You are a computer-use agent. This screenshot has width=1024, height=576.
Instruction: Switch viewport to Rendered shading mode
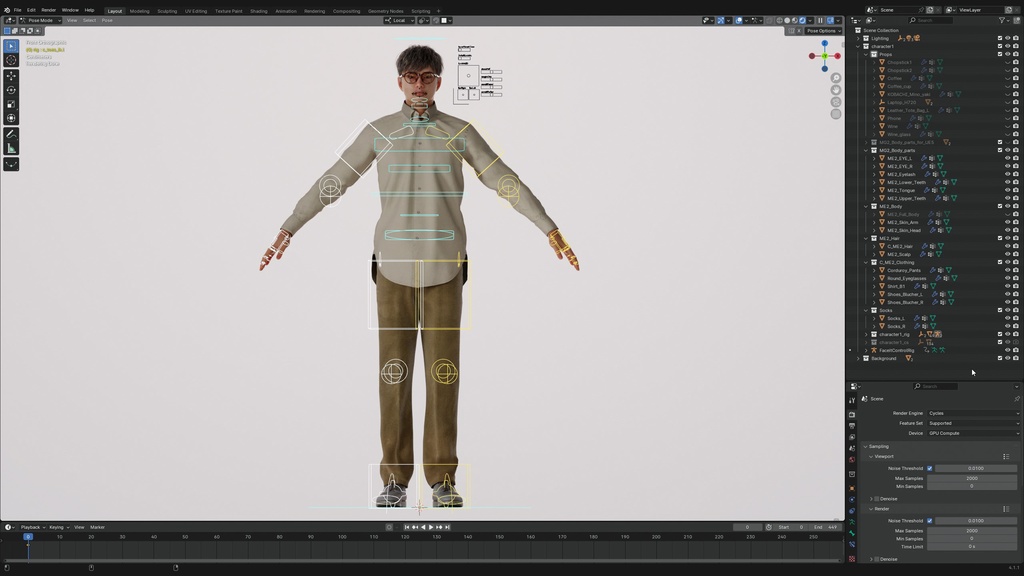tap(802, 20)
